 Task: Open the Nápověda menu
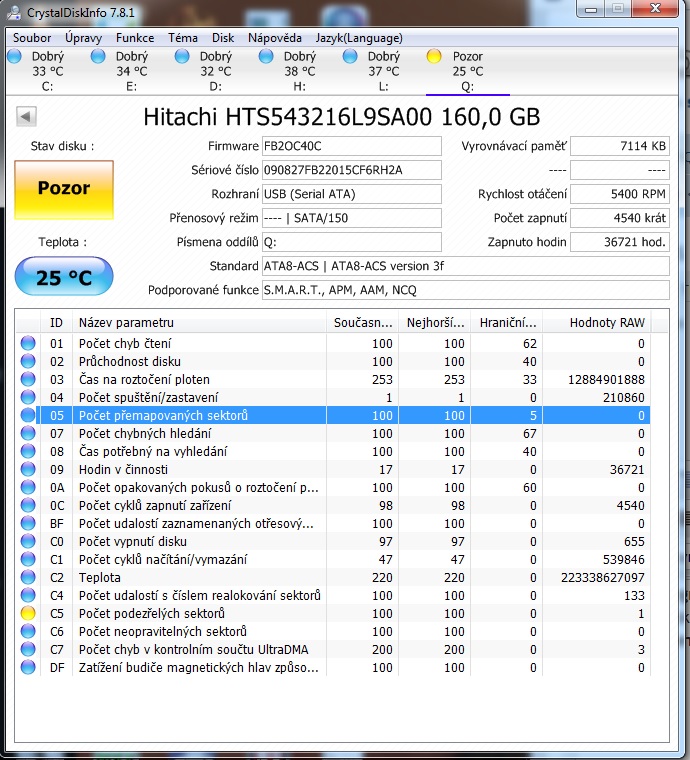[275, 38]
